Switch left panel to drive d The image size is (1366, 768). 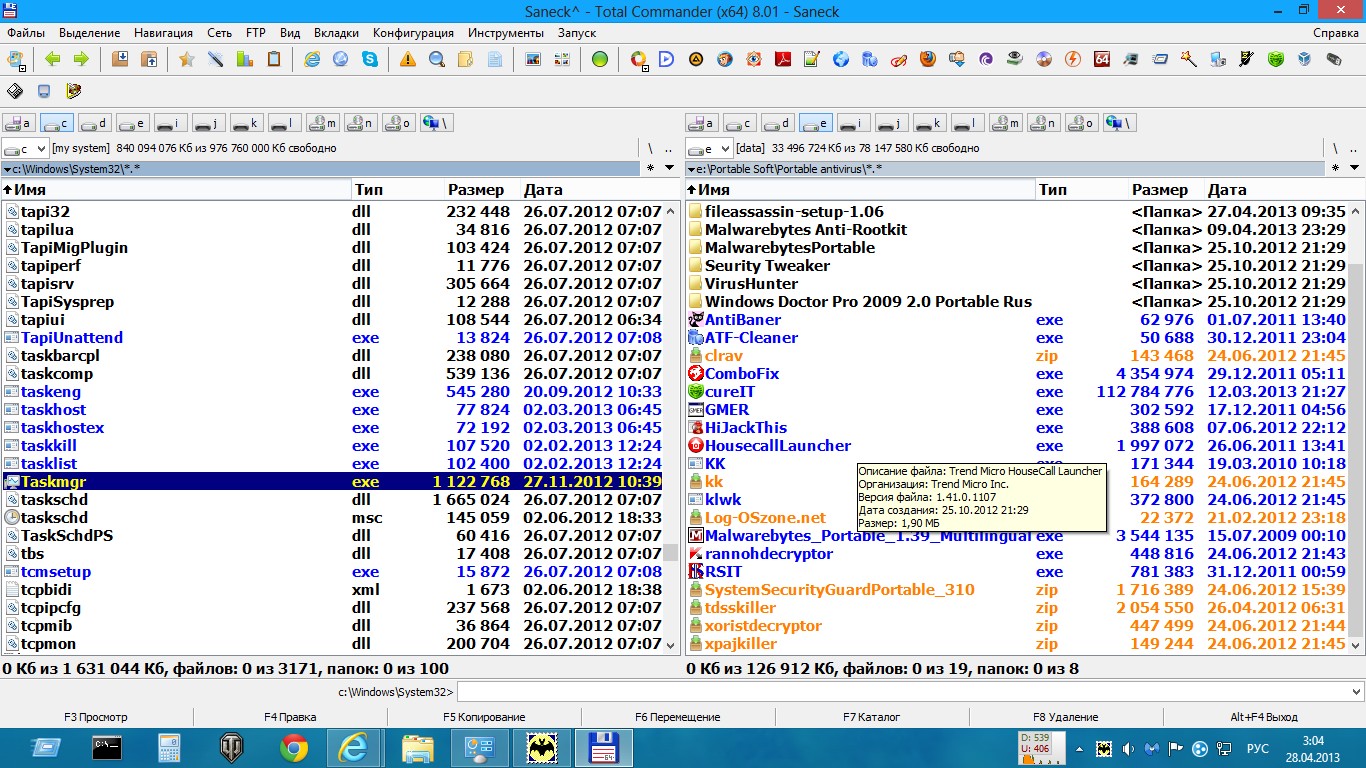tap(94, 123)
